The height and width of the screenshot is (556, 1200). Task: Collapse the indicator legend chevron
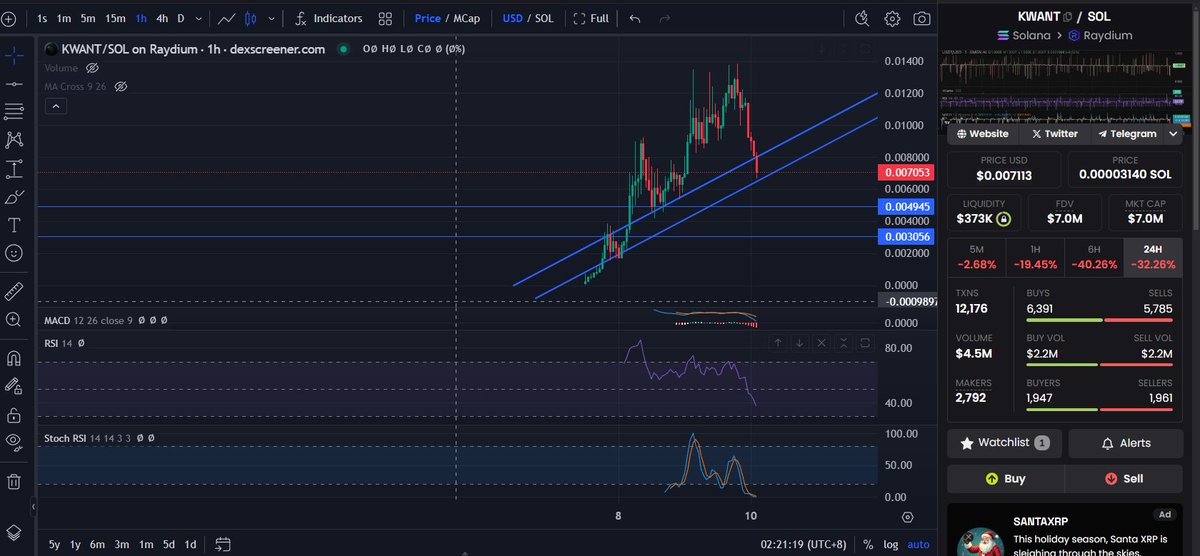point(54,105)
